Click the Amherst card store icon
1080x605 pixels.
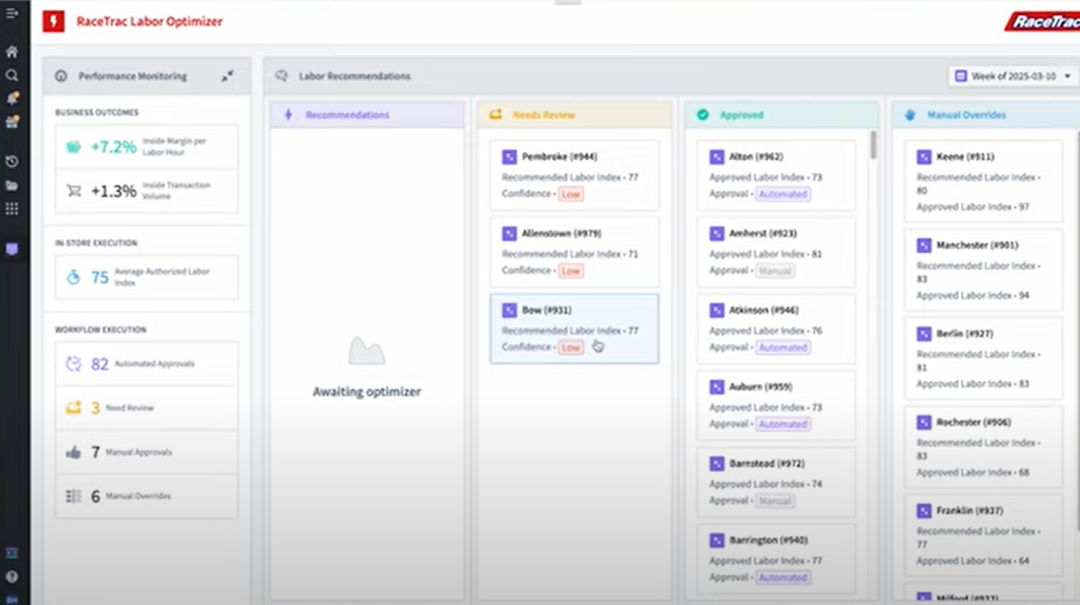pos(716,234)
